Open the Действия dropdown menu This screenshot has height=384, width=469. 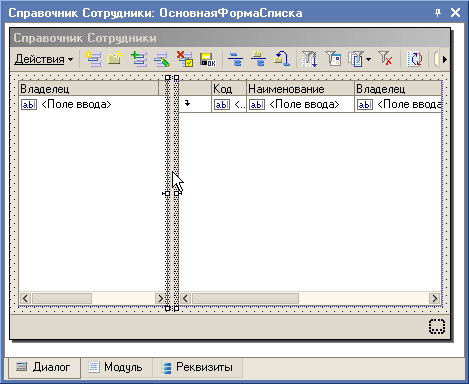(44, 59)
